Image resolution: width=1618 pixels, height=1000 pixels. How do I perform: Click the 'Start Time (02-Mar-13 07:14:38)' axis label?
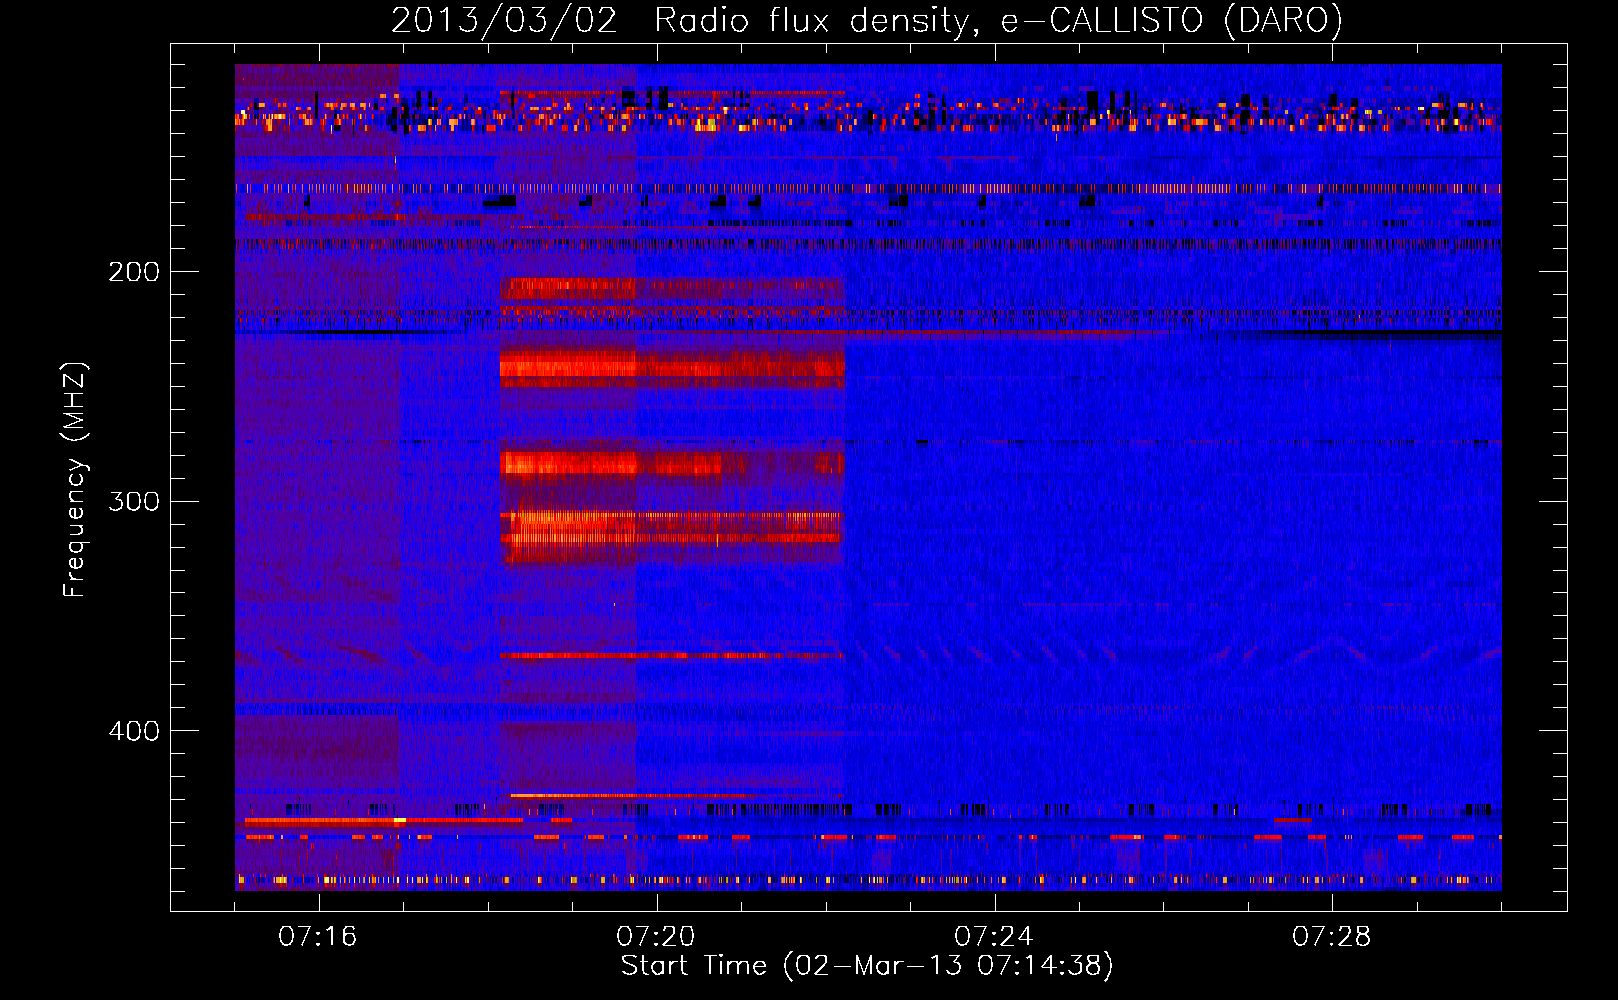pyautogui.click(x=867, y=966)
